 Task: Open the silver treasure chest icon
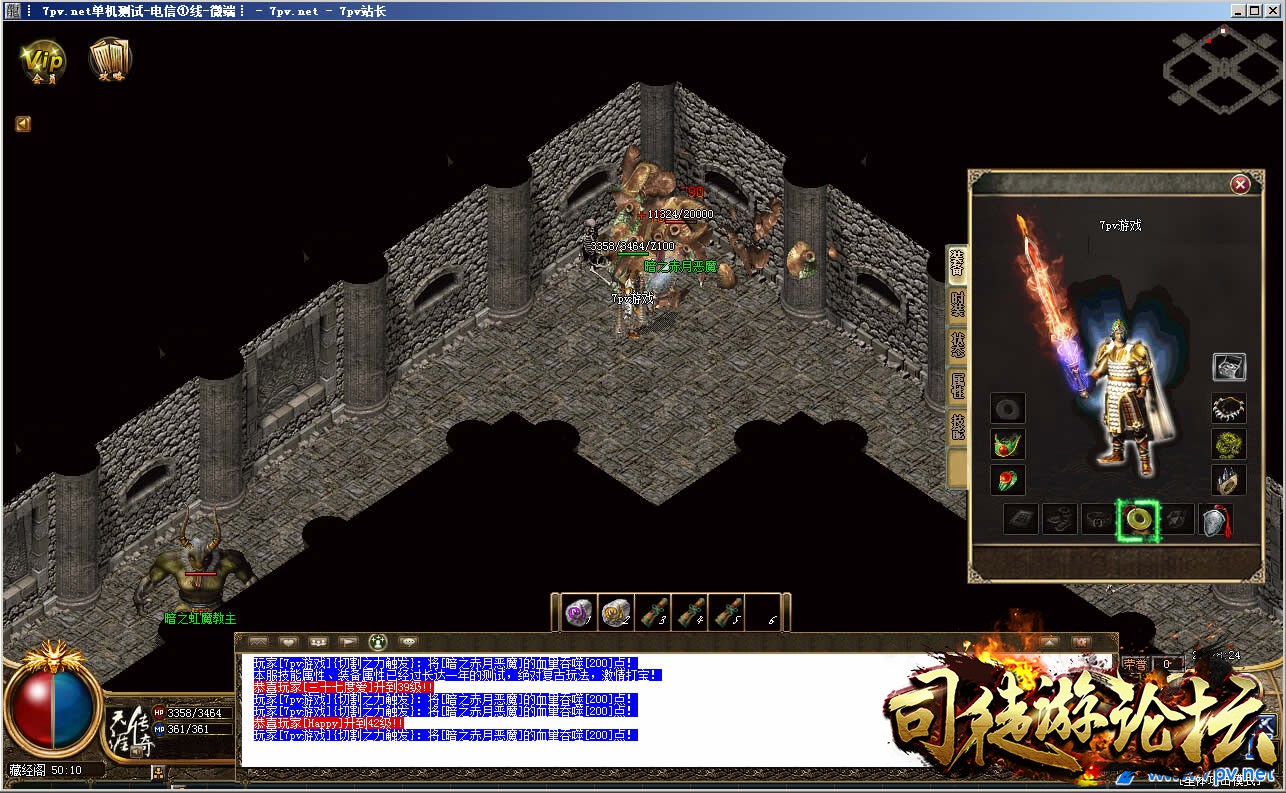[1229, 367]
